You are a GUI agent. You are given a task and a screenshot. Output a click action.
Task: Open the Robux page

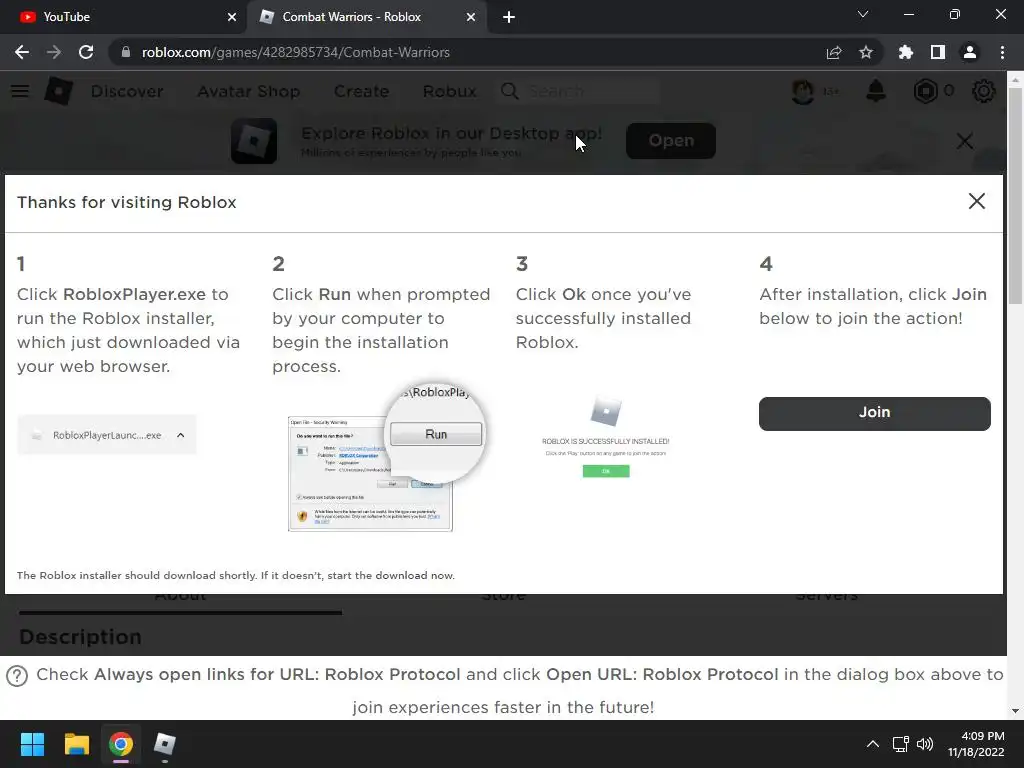[450, 91]
